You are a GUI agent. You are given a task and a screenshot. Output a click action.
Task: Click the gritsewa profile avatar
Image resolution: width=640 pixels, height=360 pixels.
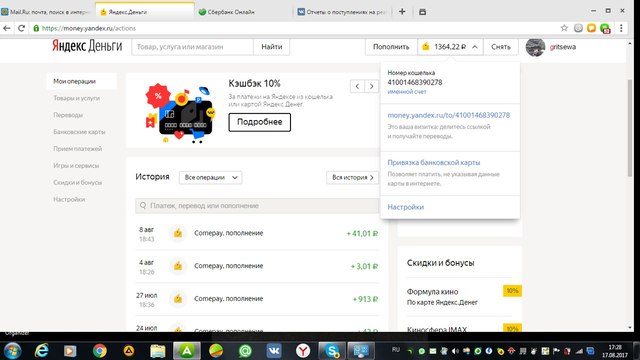tap(535, 47)
